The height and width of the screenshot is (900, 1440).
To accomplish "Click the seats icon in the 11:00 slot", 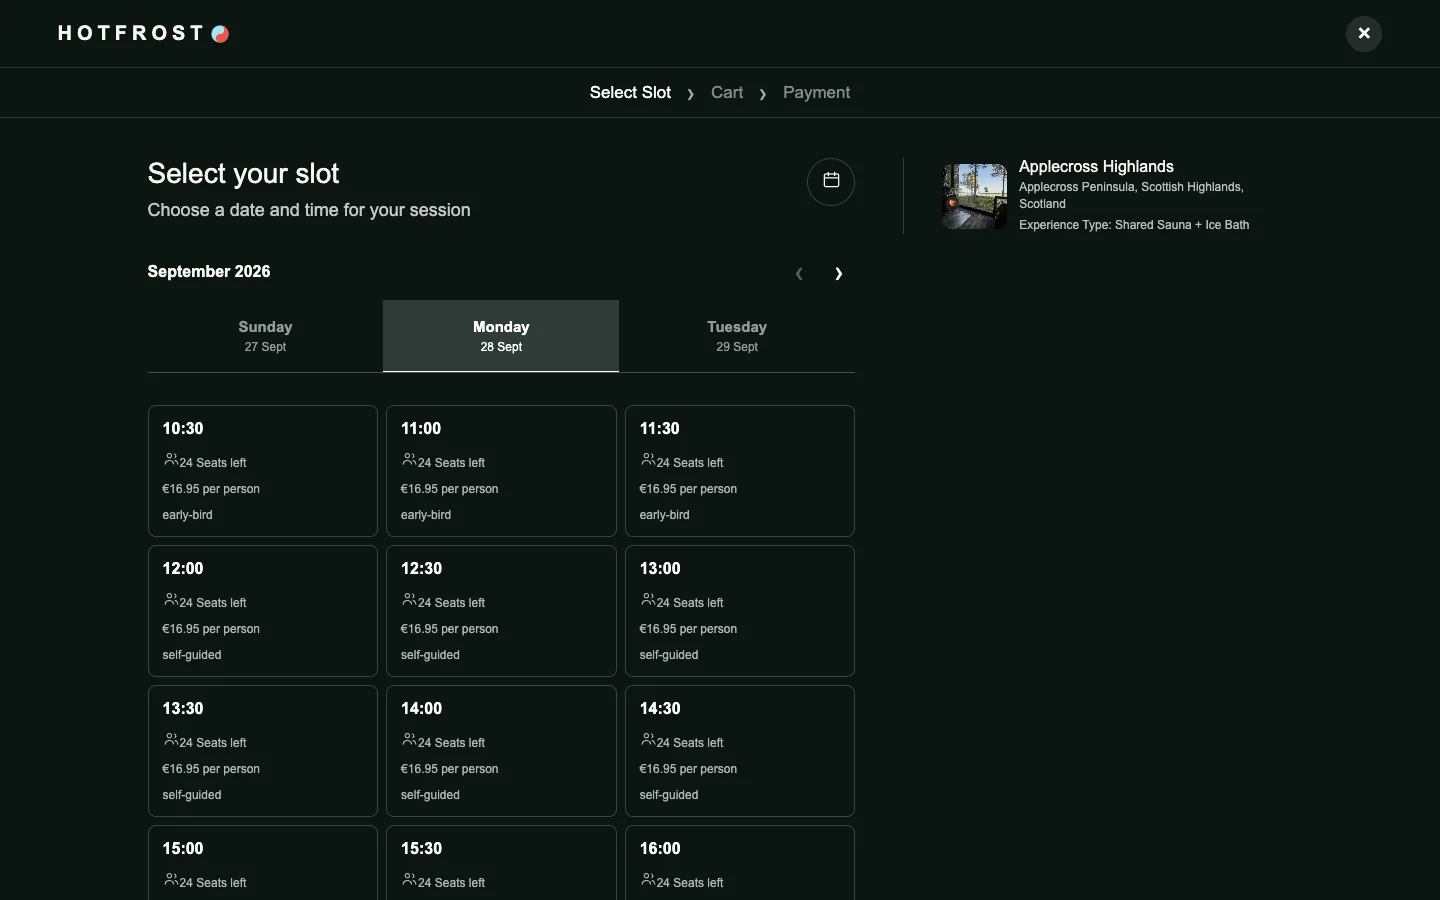I will (409, 460).
